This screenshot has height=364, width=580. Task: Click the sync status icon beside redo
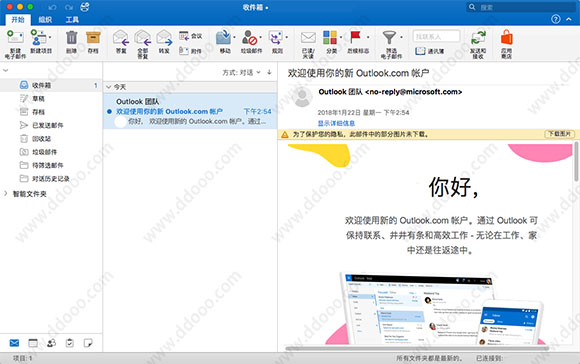[x=85, y=7]
